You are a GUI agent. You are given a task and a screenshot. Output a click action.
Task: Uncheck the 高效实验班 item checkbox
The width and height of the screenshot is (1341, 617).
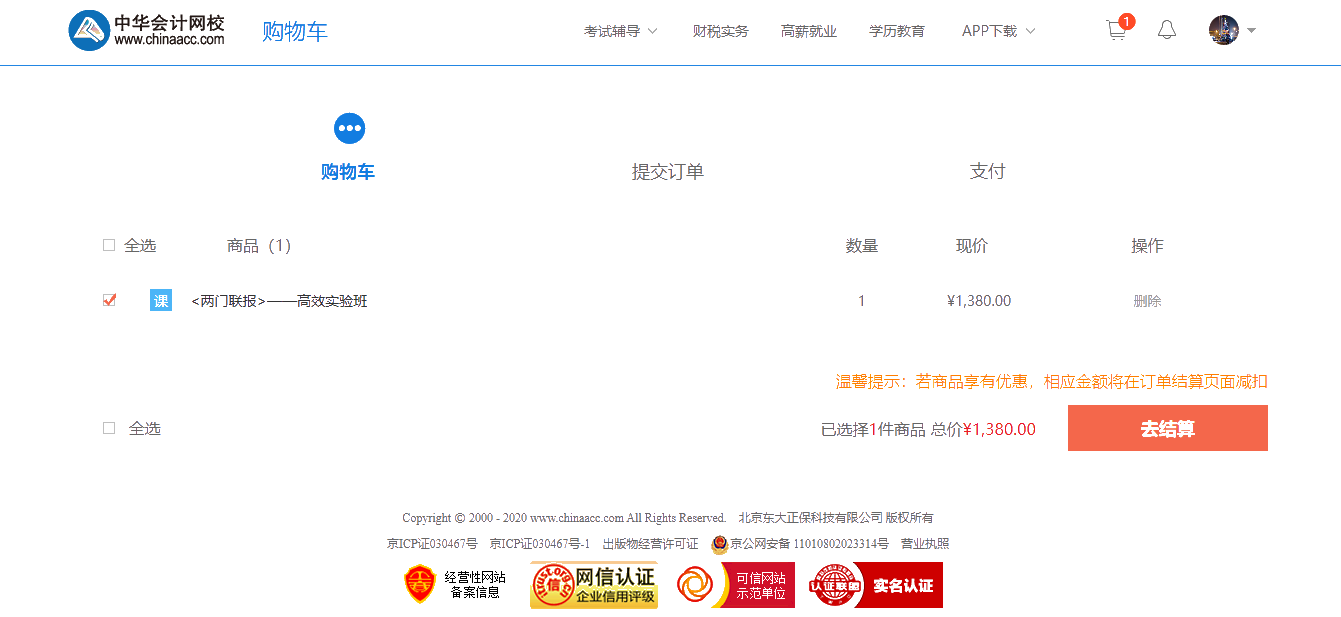109,300
